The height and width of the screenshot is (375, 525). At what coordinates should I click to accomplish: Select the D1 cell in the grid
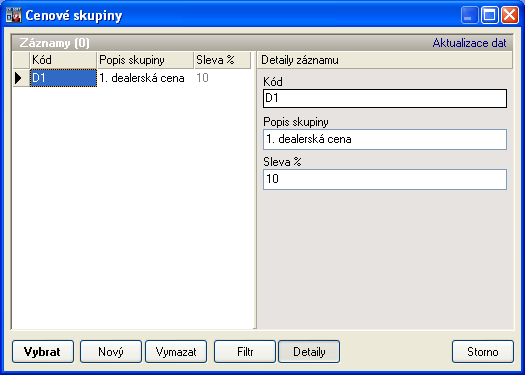pyautogui.click(x=63, y=78)
